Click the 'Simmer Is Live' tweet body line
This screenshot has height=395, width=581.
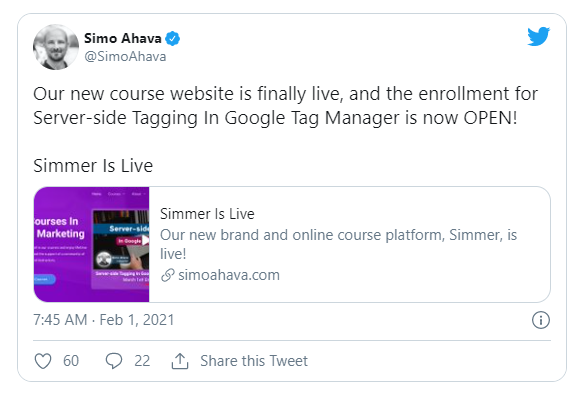93,166
